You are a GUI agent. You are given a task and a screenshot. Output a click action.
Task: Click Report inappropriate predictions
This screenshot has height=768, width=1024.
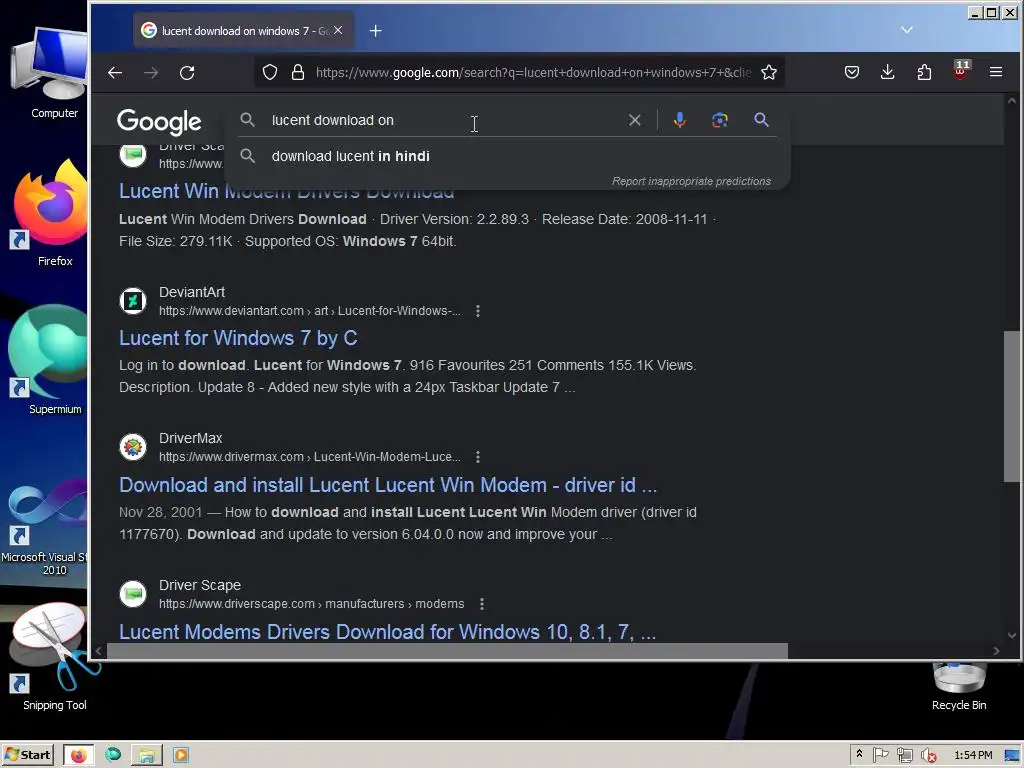point(691,182)
